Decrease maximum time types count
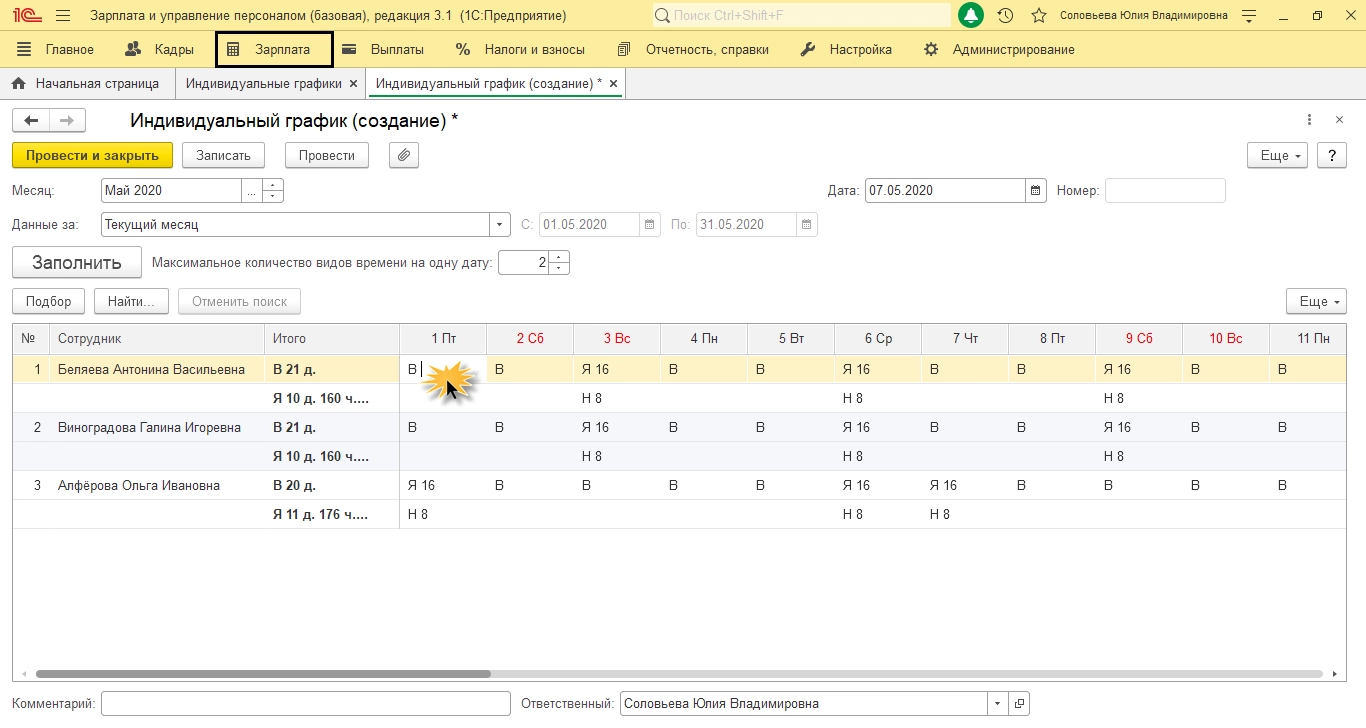Image resolution: width=1366 pixels, height=728 pixels. [560, 269]
